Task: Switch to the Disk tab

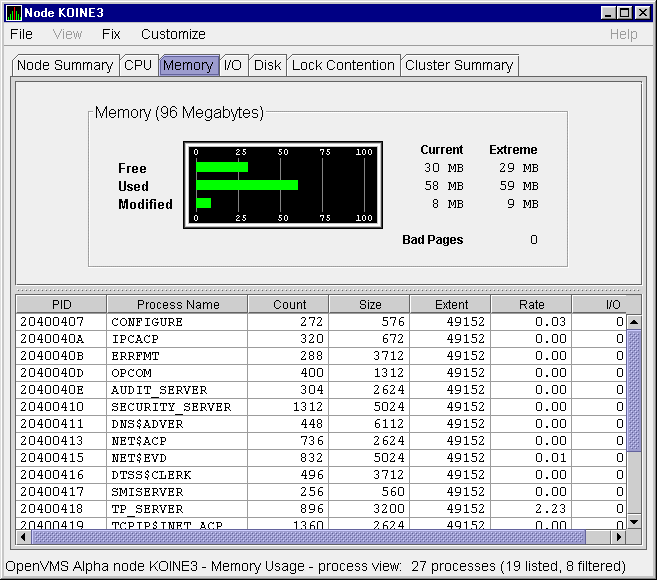Action: click(267, 65)
